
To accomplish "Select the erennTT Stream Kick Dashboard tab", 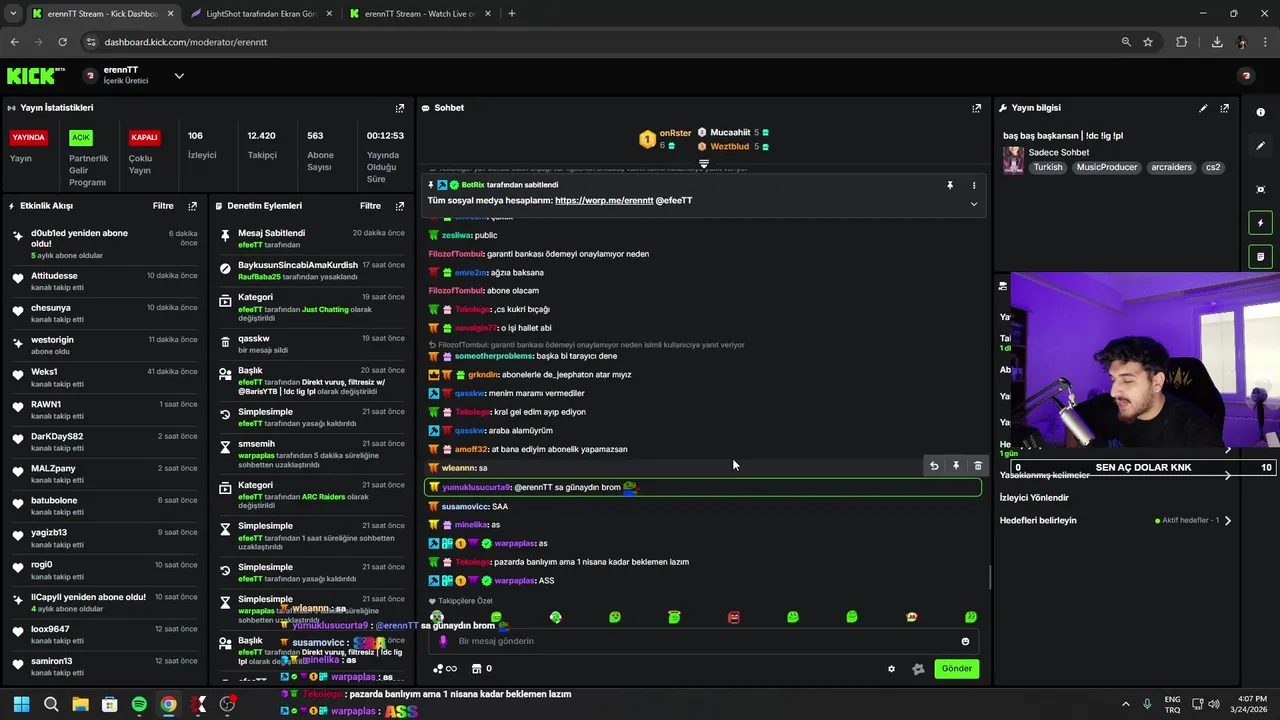I will point(103,14).
